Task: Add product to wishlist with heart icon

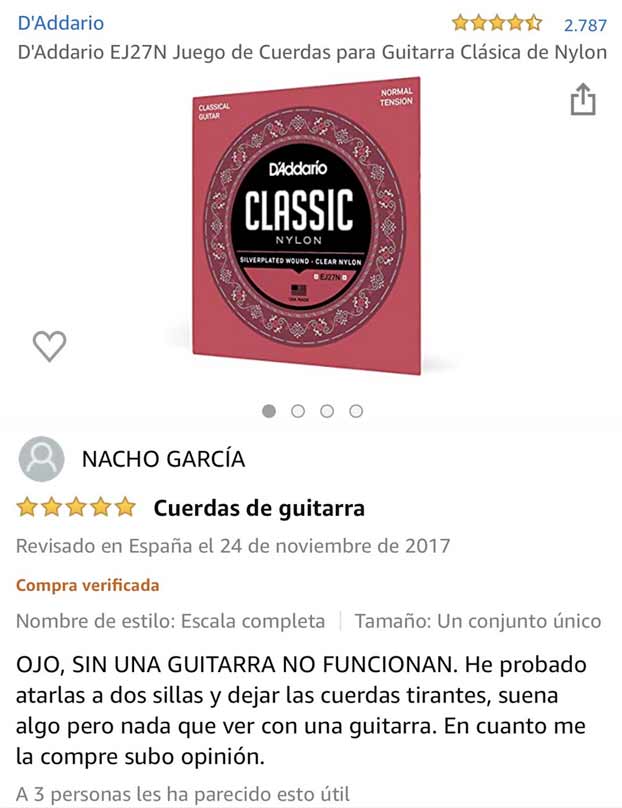Action: pos(49,346)
